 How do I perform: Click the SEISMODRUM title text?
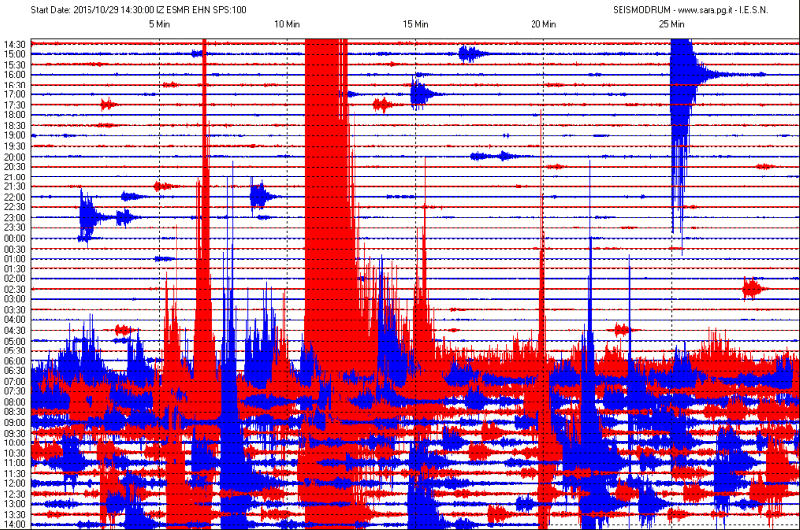coord(643,9)
